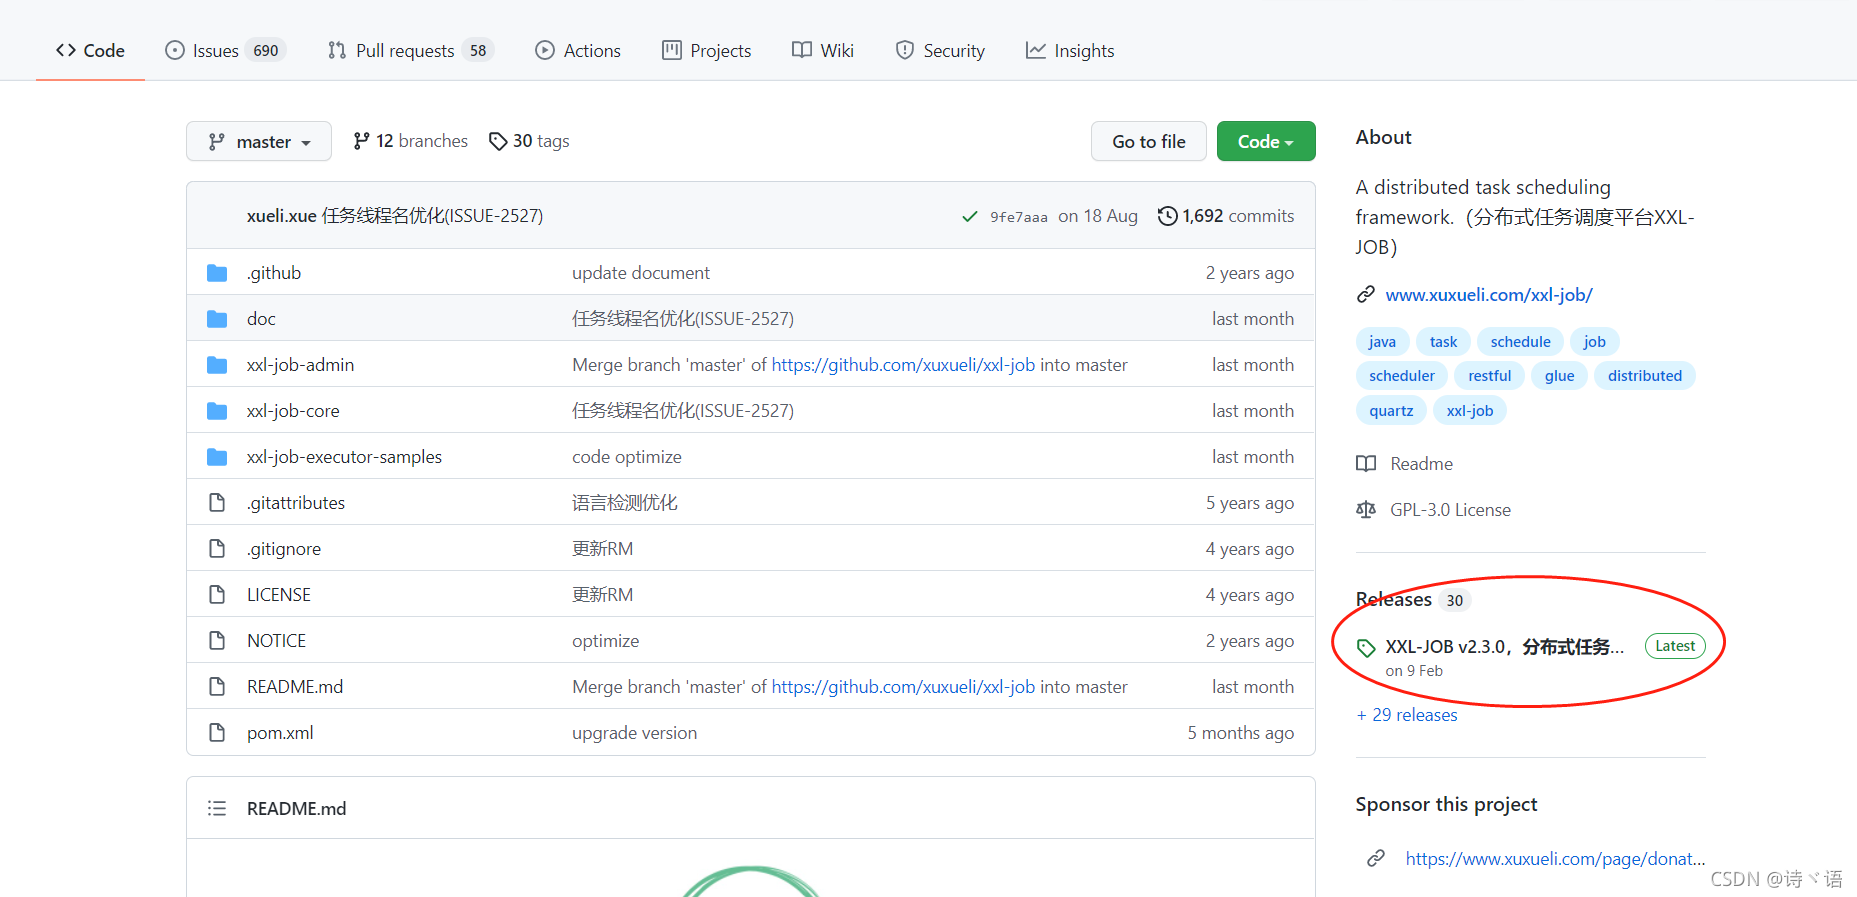
Task: Click the file icon for NOTICE
Action: coord(217,641)
